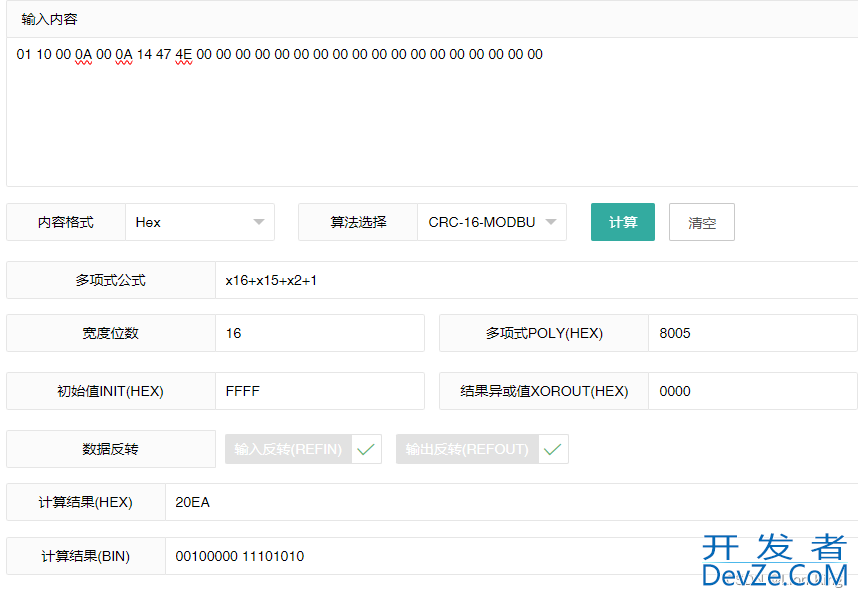
Task: Click the 宽度位数 label
Action: [111, 333]
